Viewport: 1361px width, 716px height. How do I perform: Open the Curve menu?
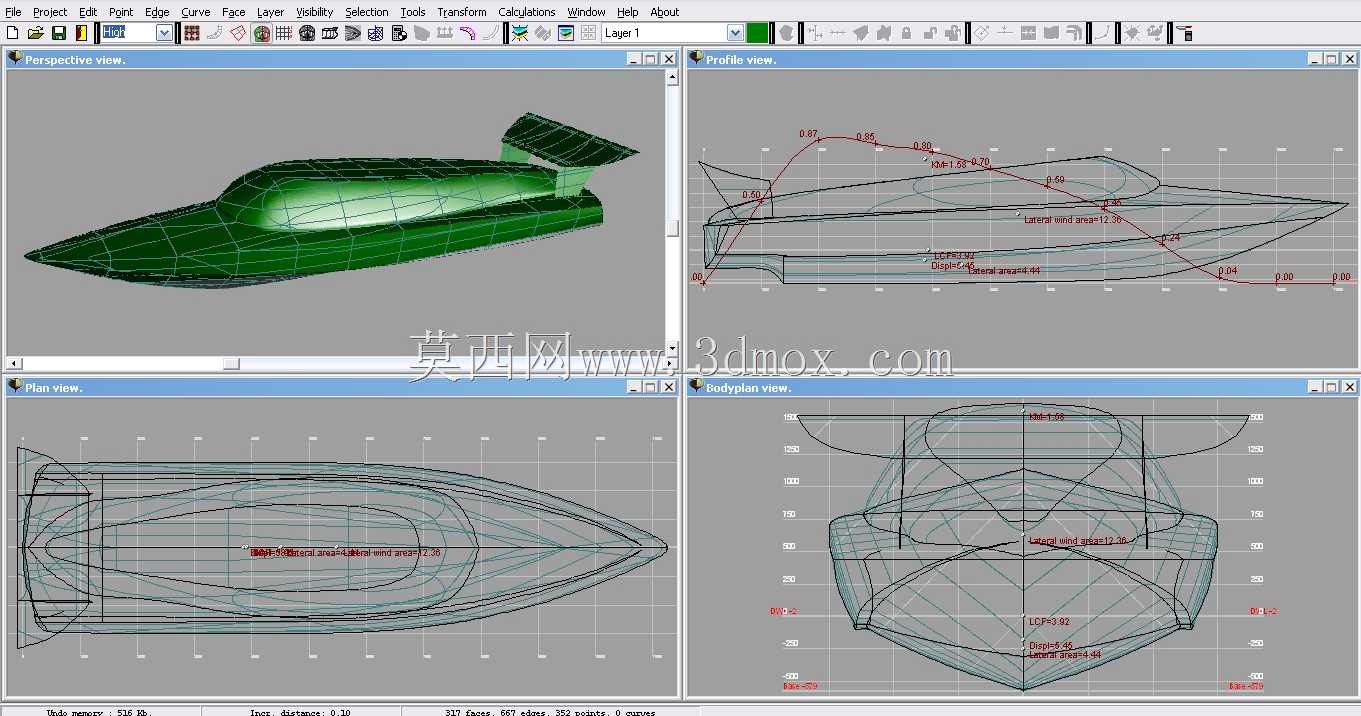pos(196,12)
